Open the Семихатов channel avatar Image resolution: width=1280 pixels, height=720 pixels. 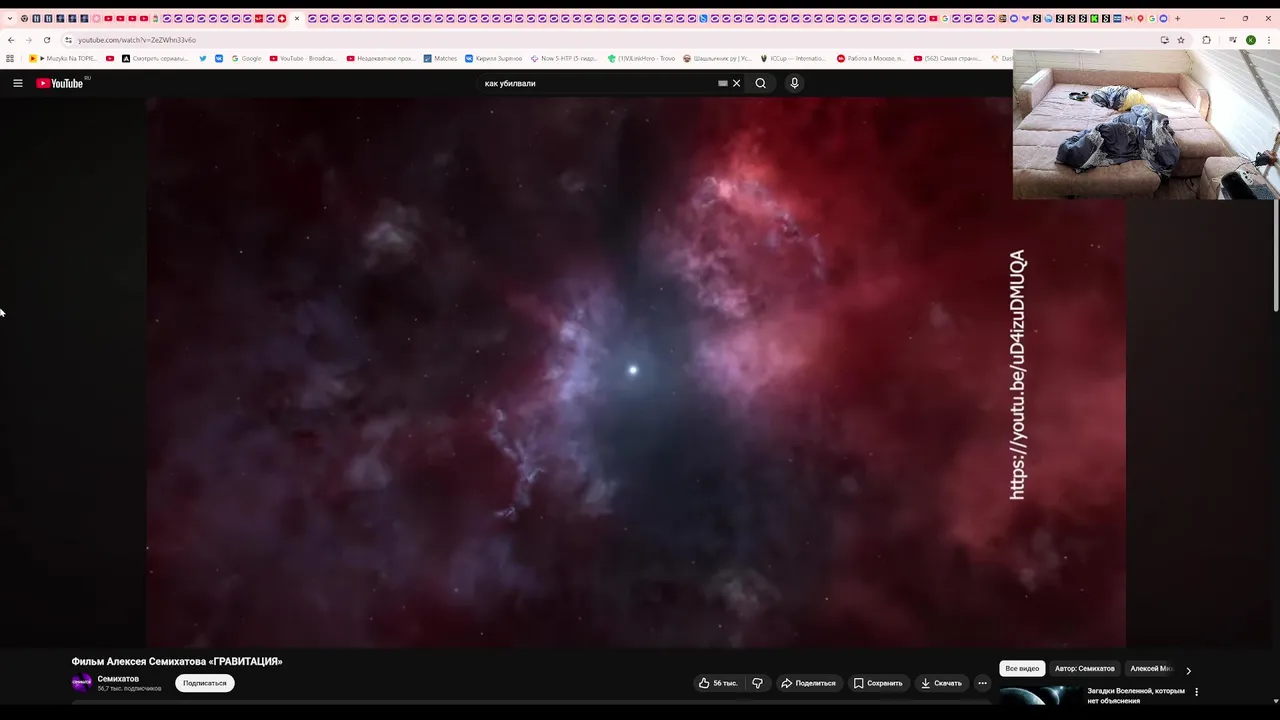(82, 683)
